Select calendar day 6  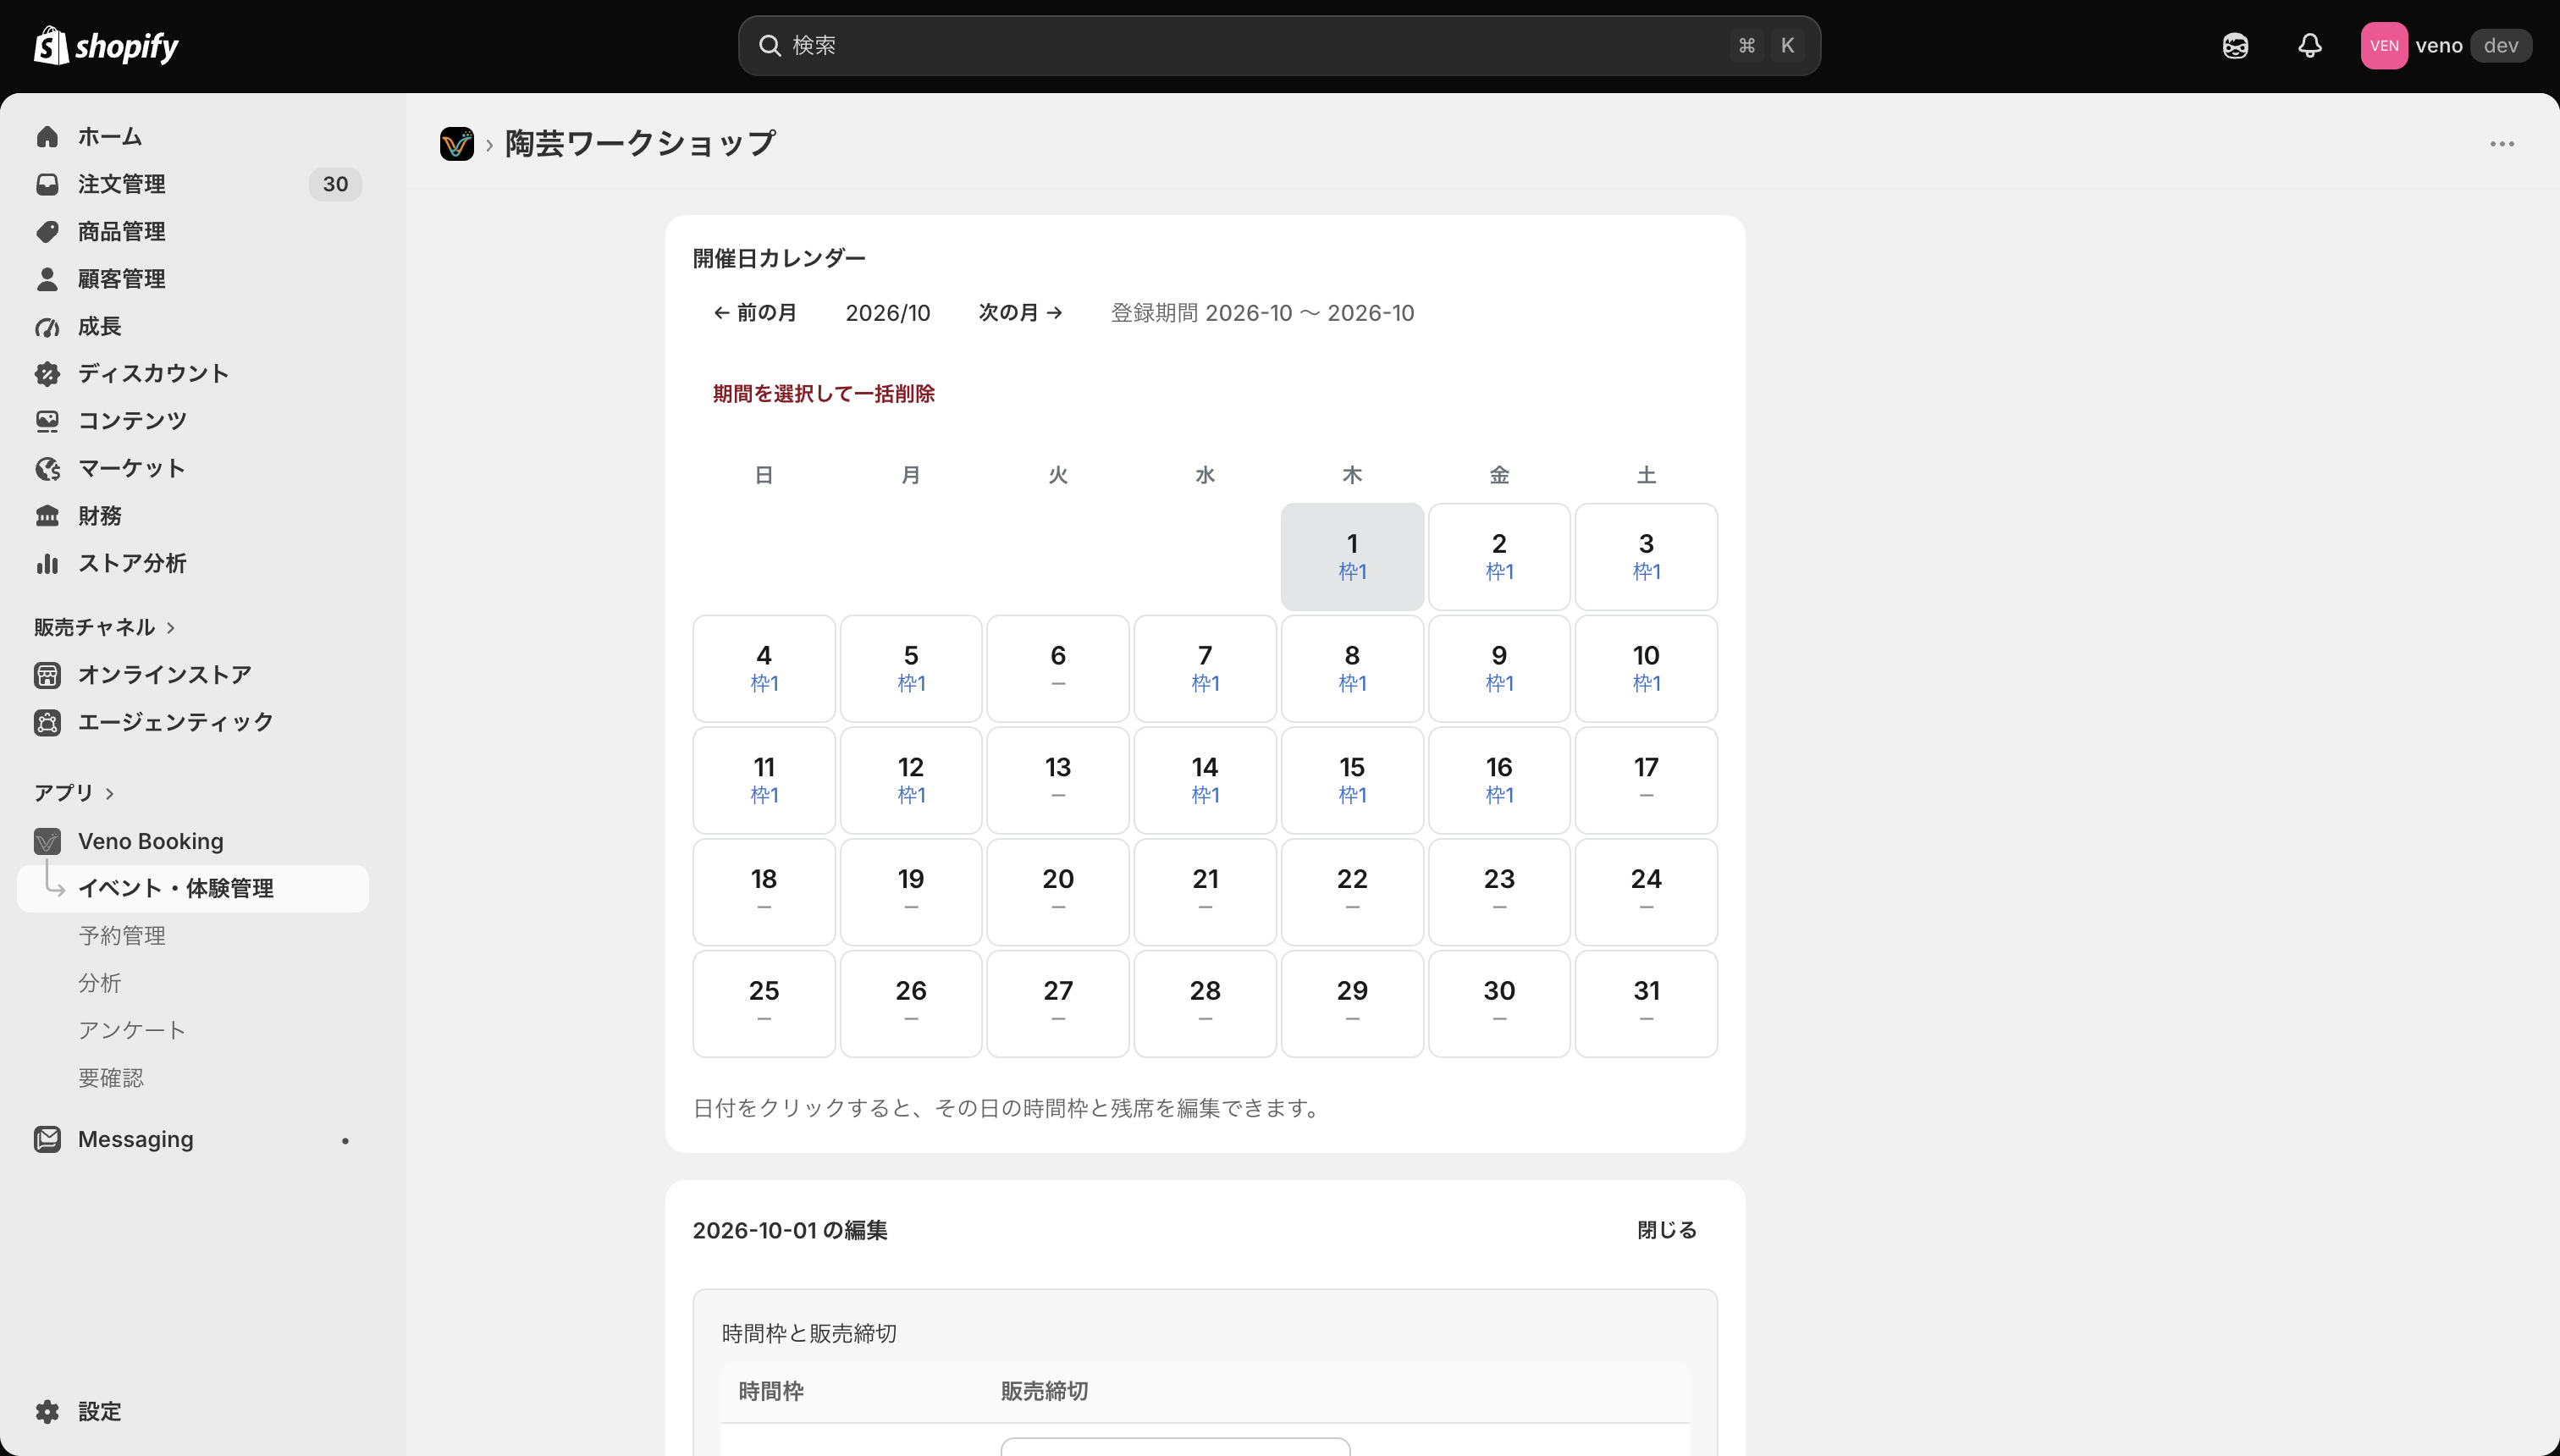click(x=1058, y=669)
